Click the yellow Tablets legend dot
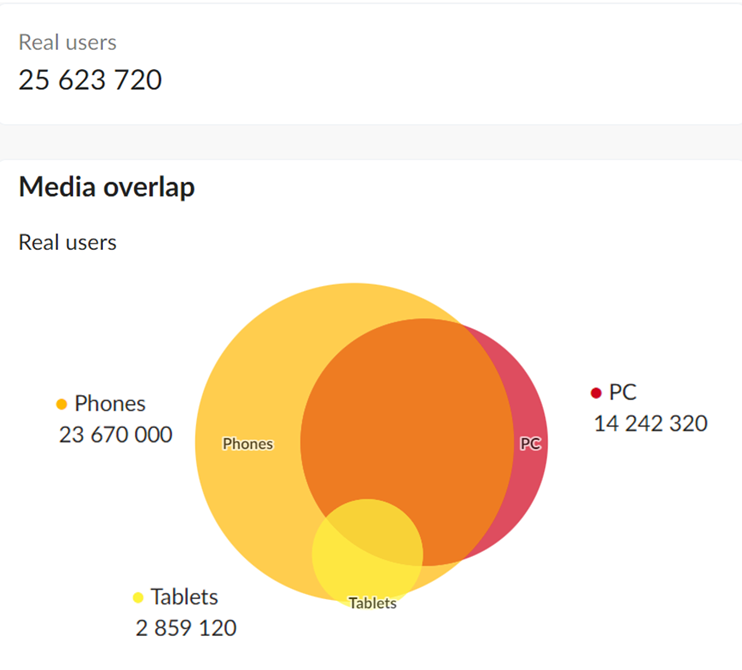This screenshot has height=670, width=742. 138,598
